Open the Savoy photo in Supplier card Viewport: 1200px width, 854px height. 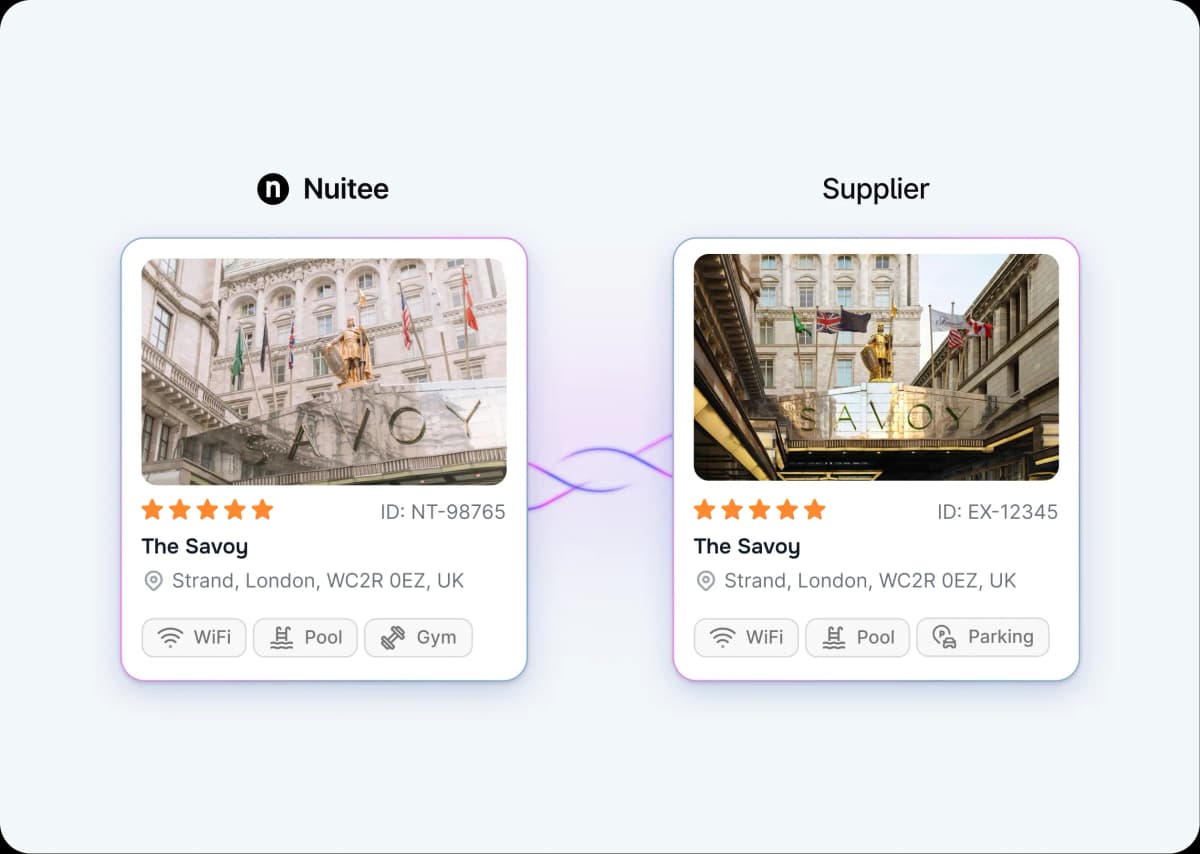[x=876, y=367]
